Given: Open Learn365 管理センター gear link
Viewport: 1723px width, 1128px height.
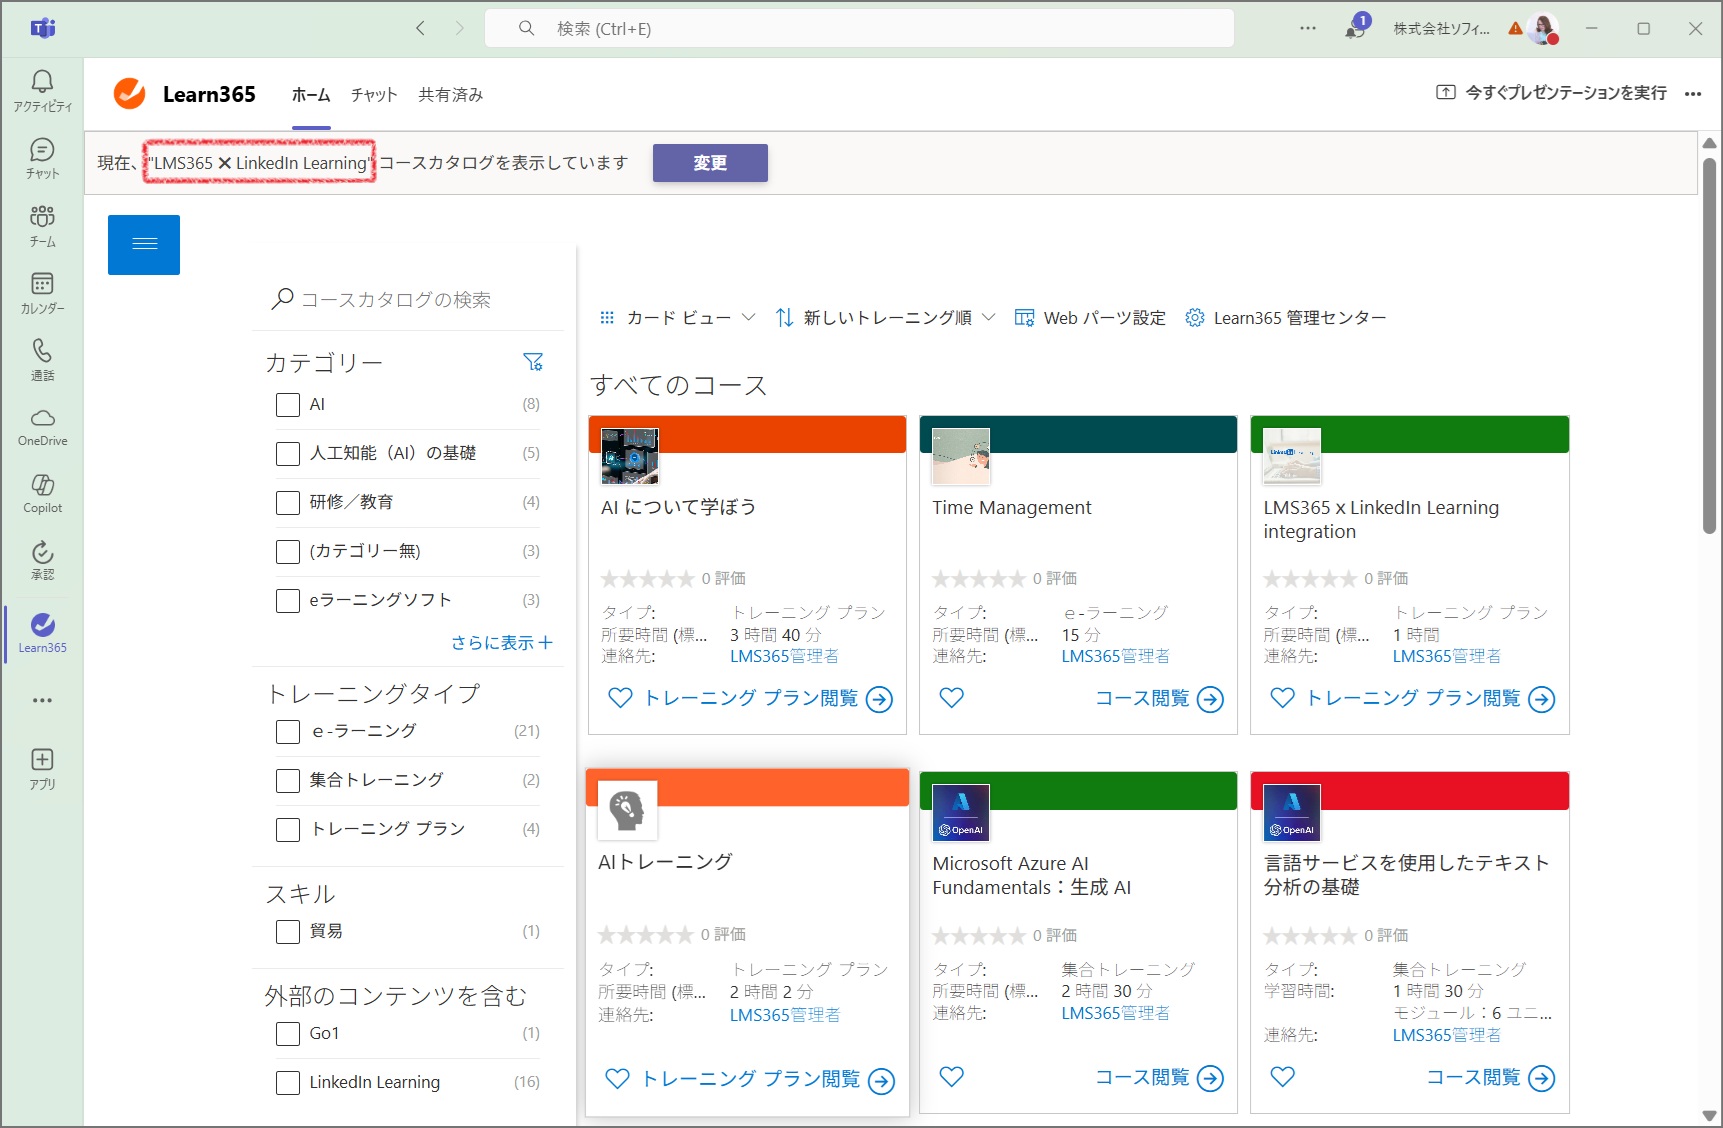Looking at the screenshot, I should (x=1286, y=318).
